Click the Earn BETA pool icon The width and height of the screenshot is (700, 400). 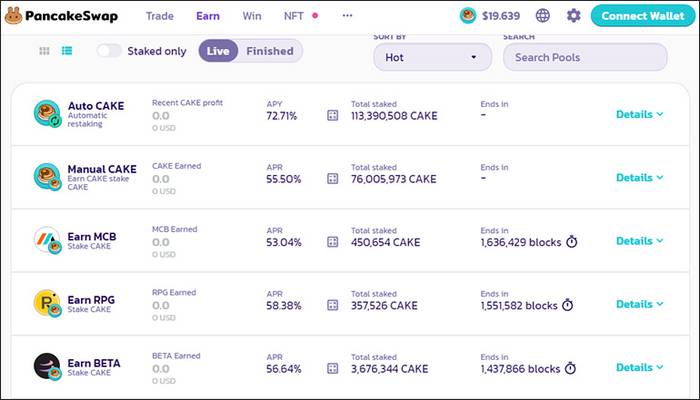47,367
